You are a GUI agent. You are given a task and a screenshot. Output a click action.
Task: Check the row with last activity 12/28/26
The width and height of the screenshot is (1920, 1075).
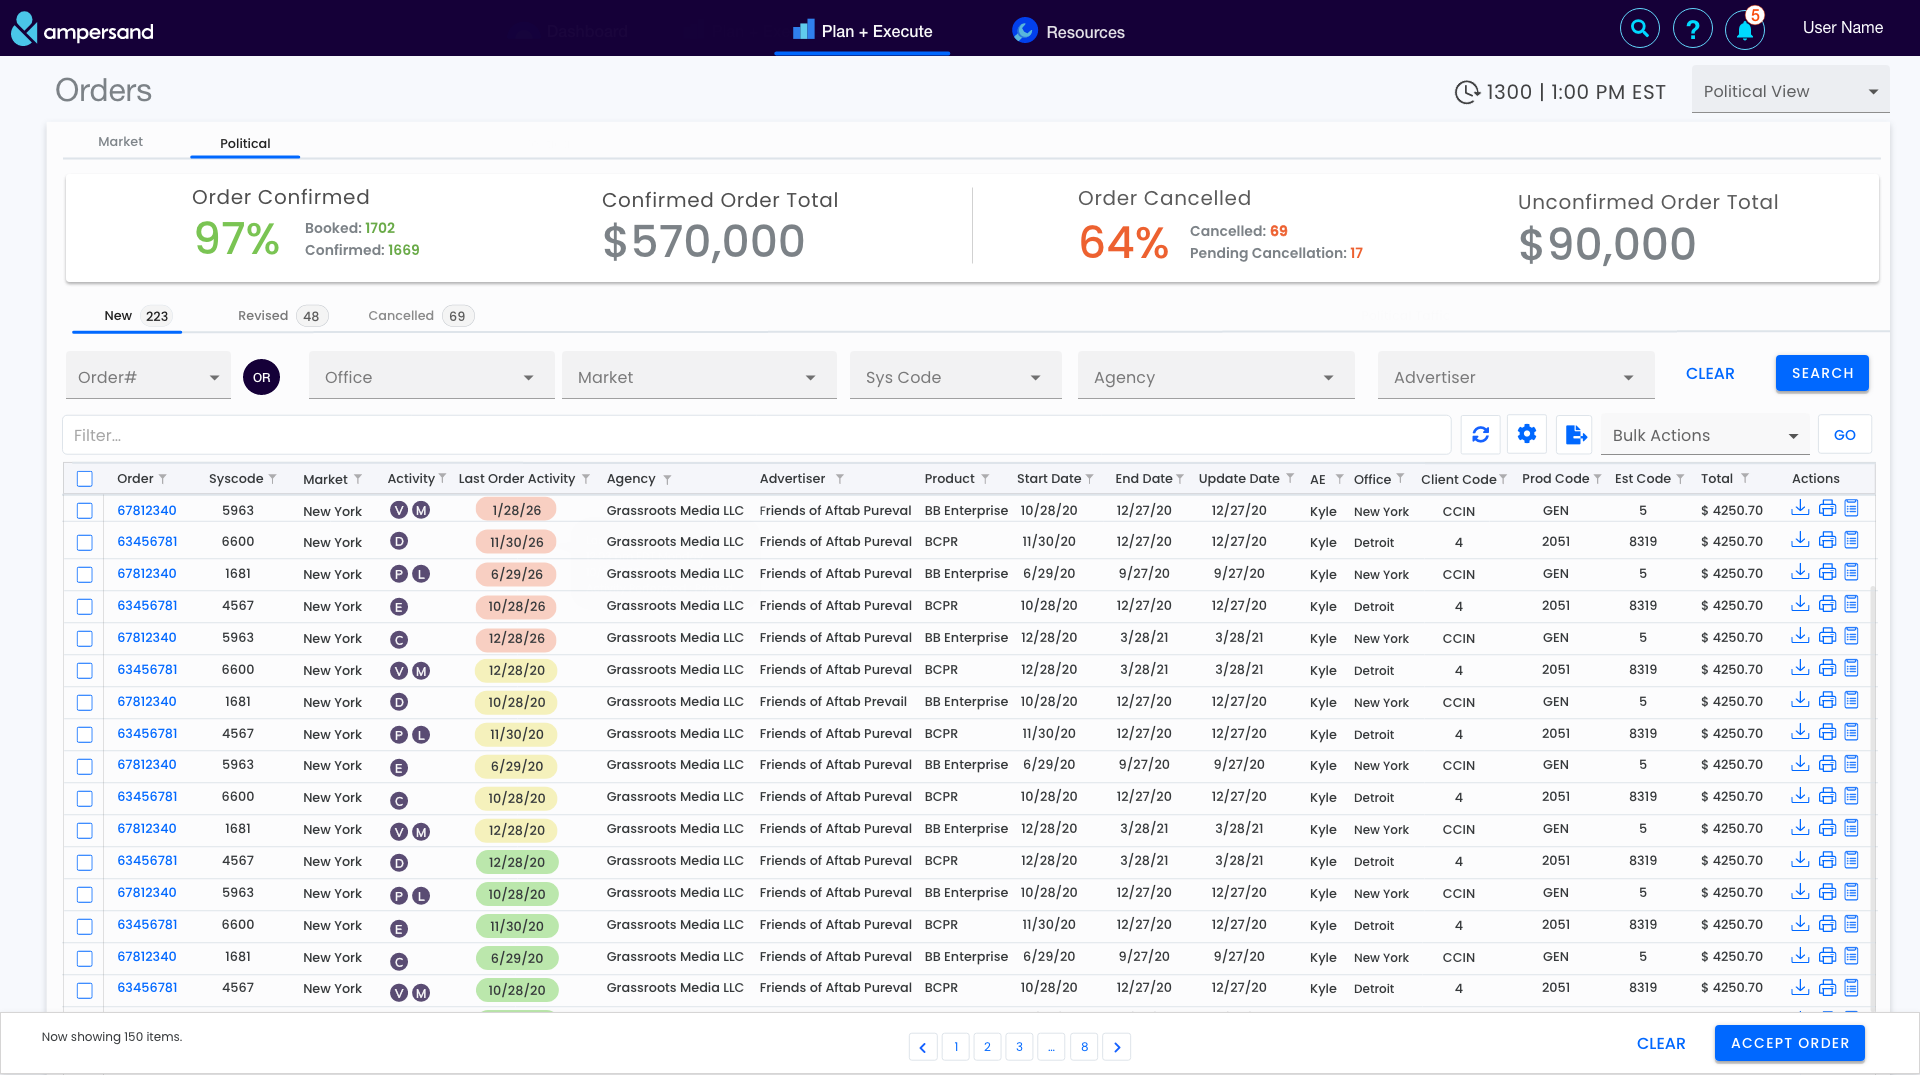tap(85, 639)
